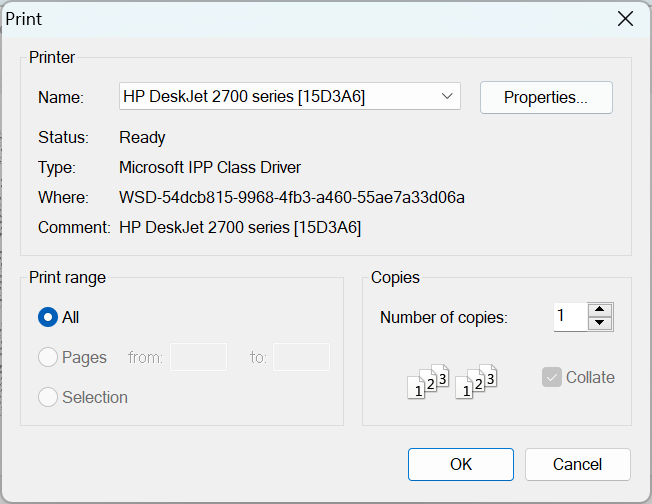Pick the Selection radio button
This screenshot has height=504, width=652.
(x=48, y=397)
